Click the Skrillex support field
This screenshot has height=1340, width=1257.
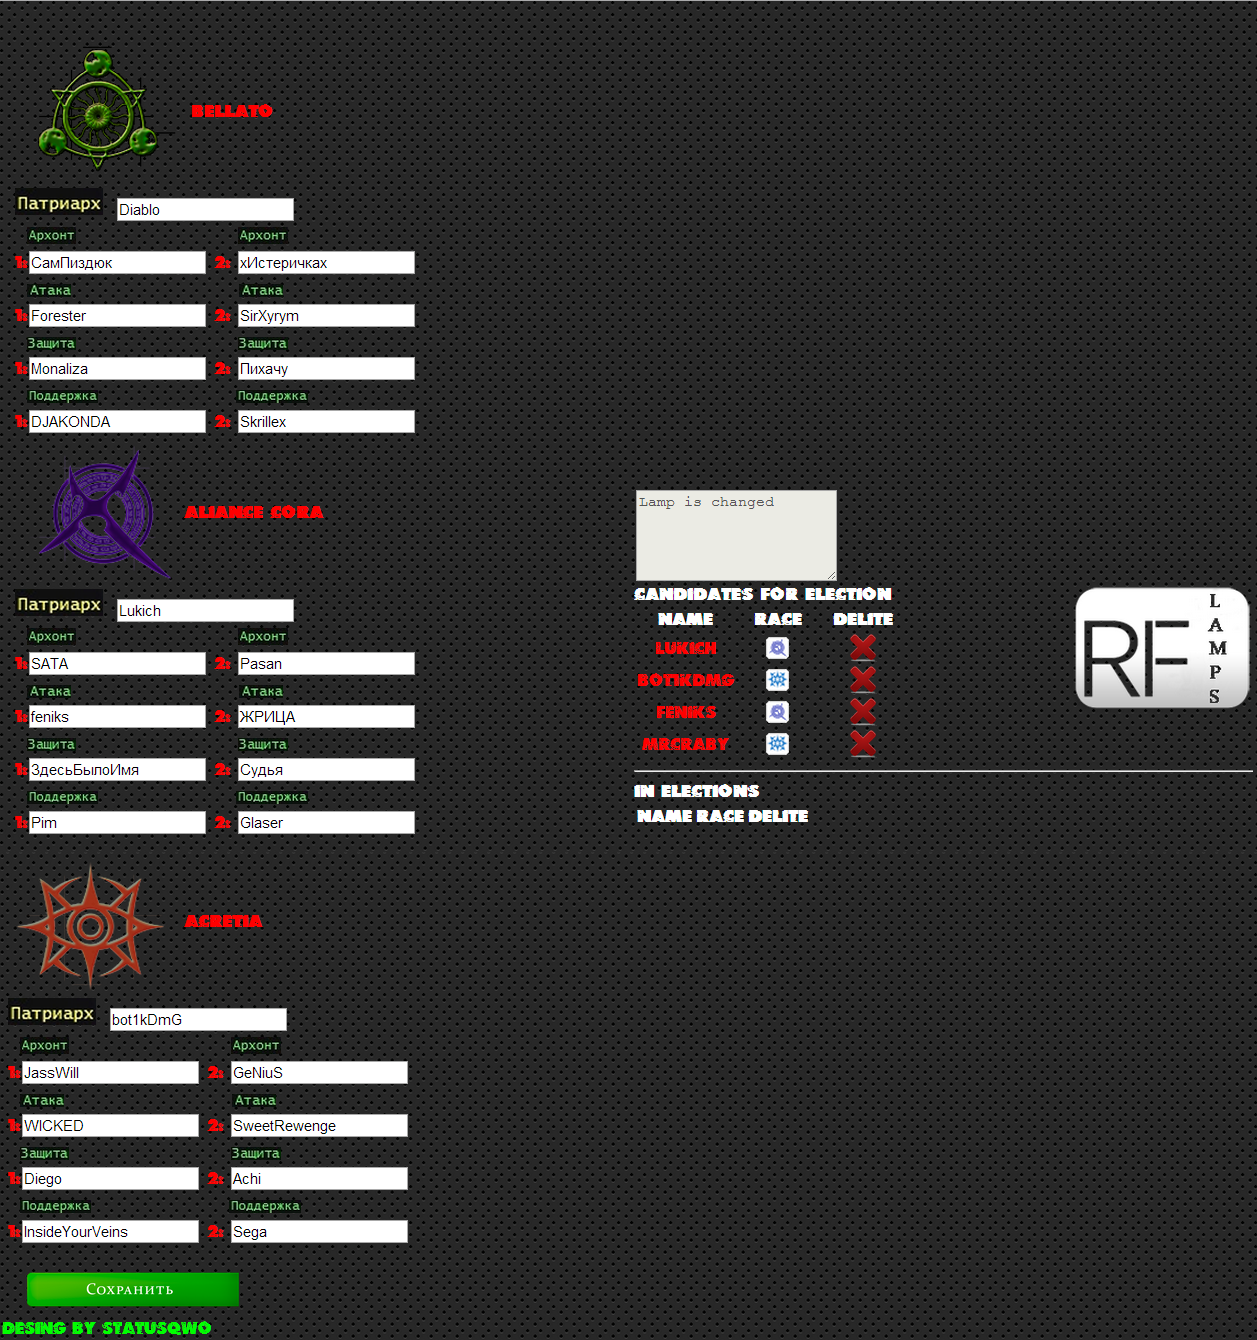(x=326, y=421)
